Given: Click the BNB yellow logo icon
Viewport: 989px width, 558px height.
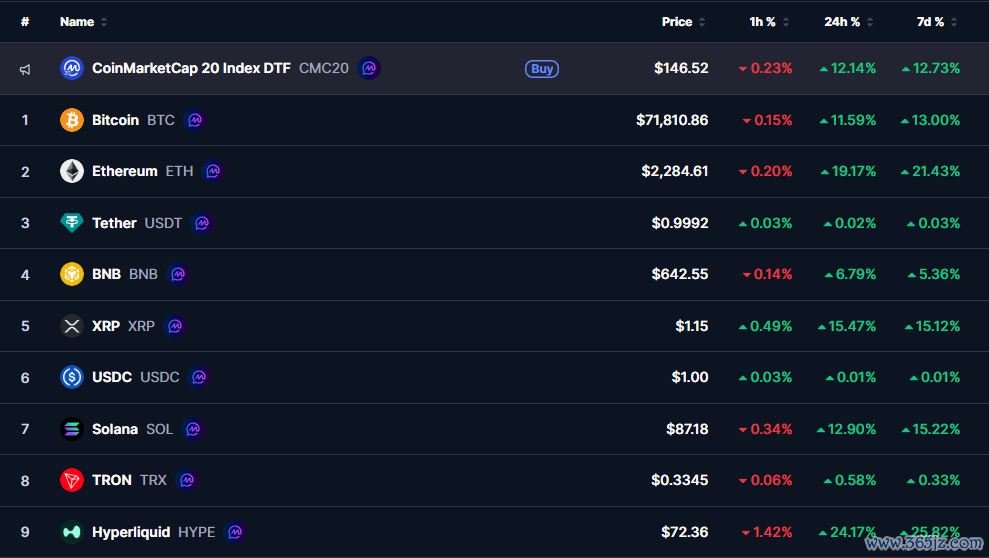Looking at the screenshot, I should click(72, 274).
